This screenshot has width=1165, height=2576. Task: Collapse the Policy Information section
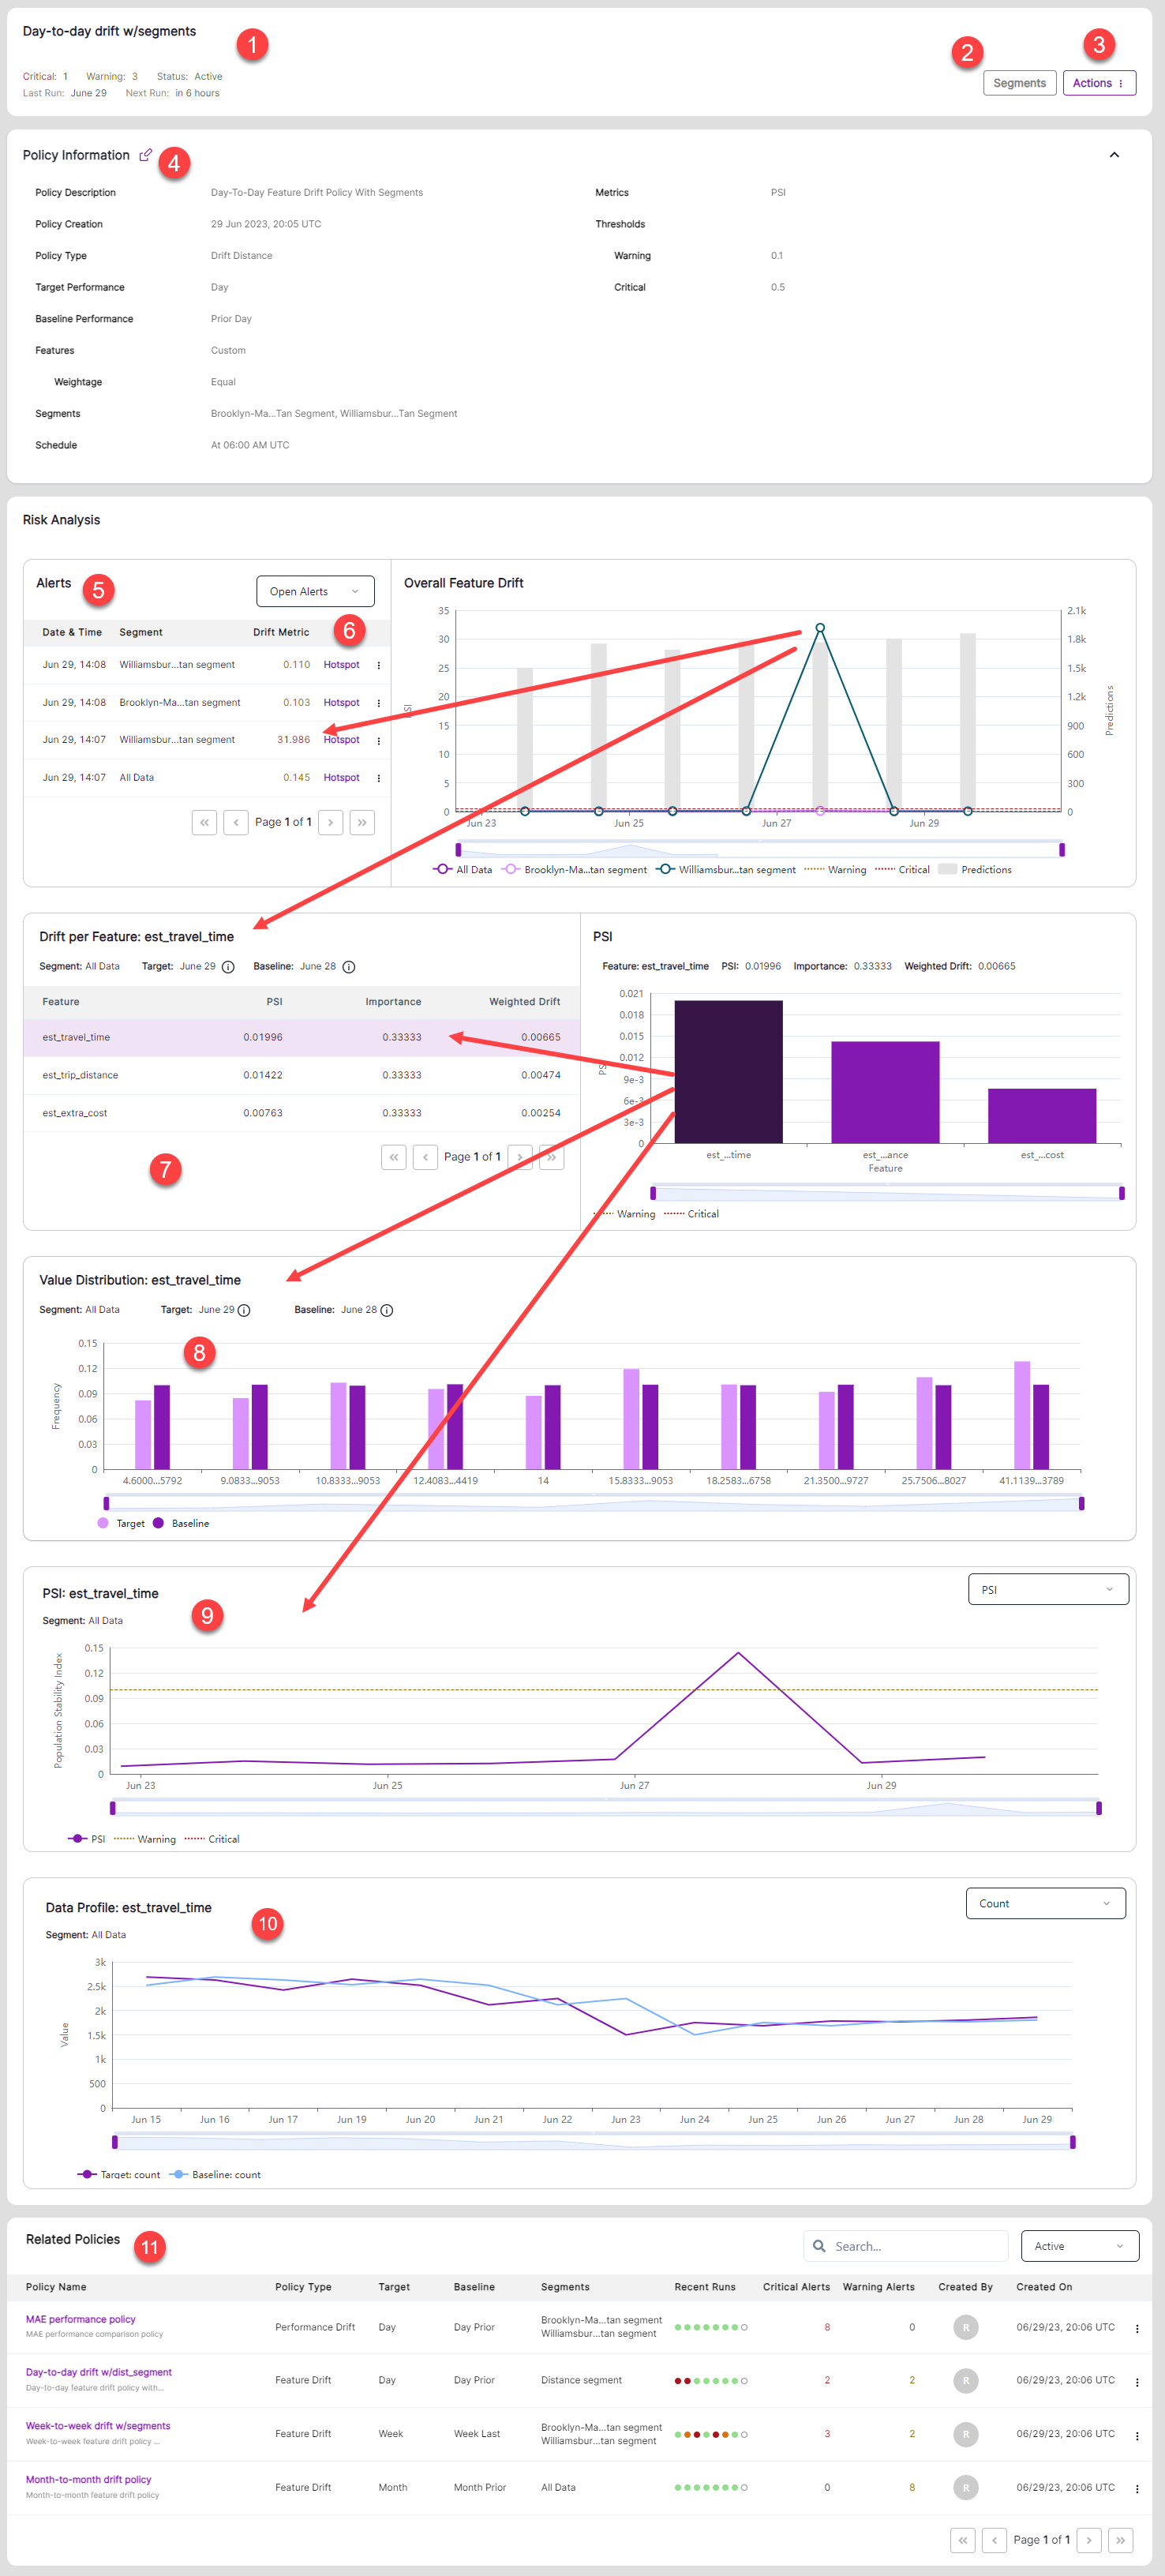point(1114,155)
